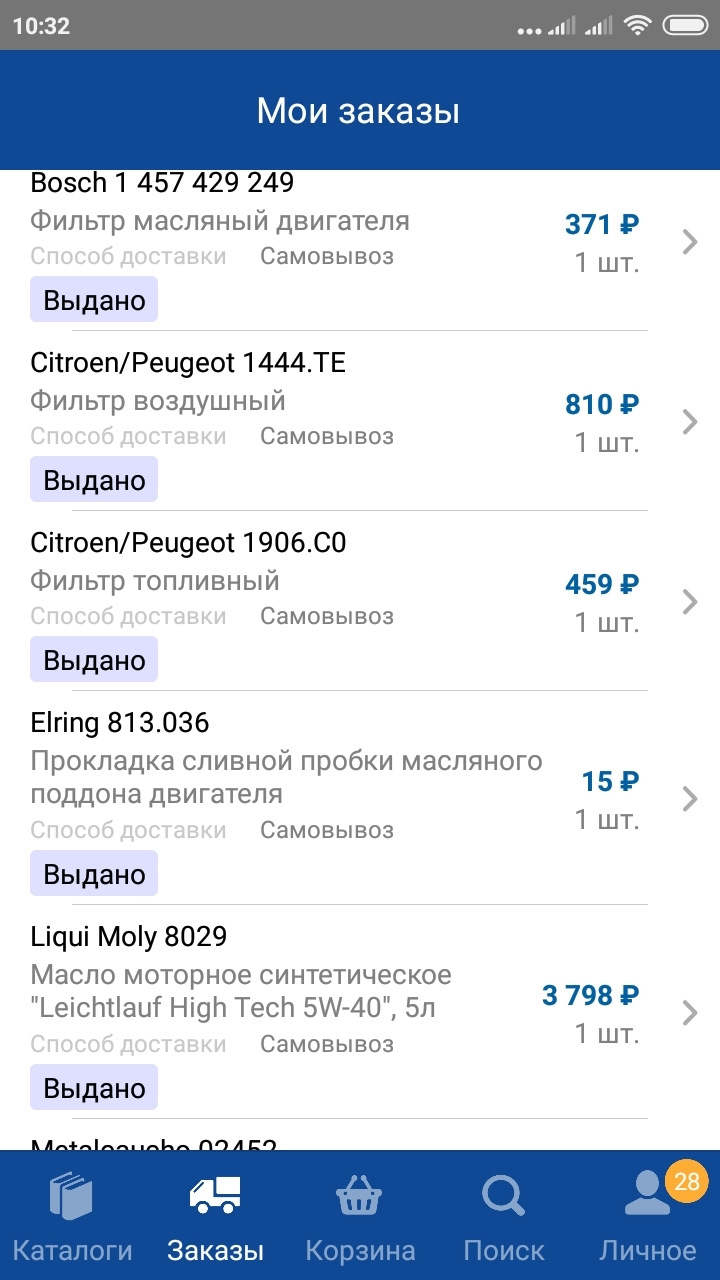
Task: Open the Каталоги books icon
Action: (71, 1197)
